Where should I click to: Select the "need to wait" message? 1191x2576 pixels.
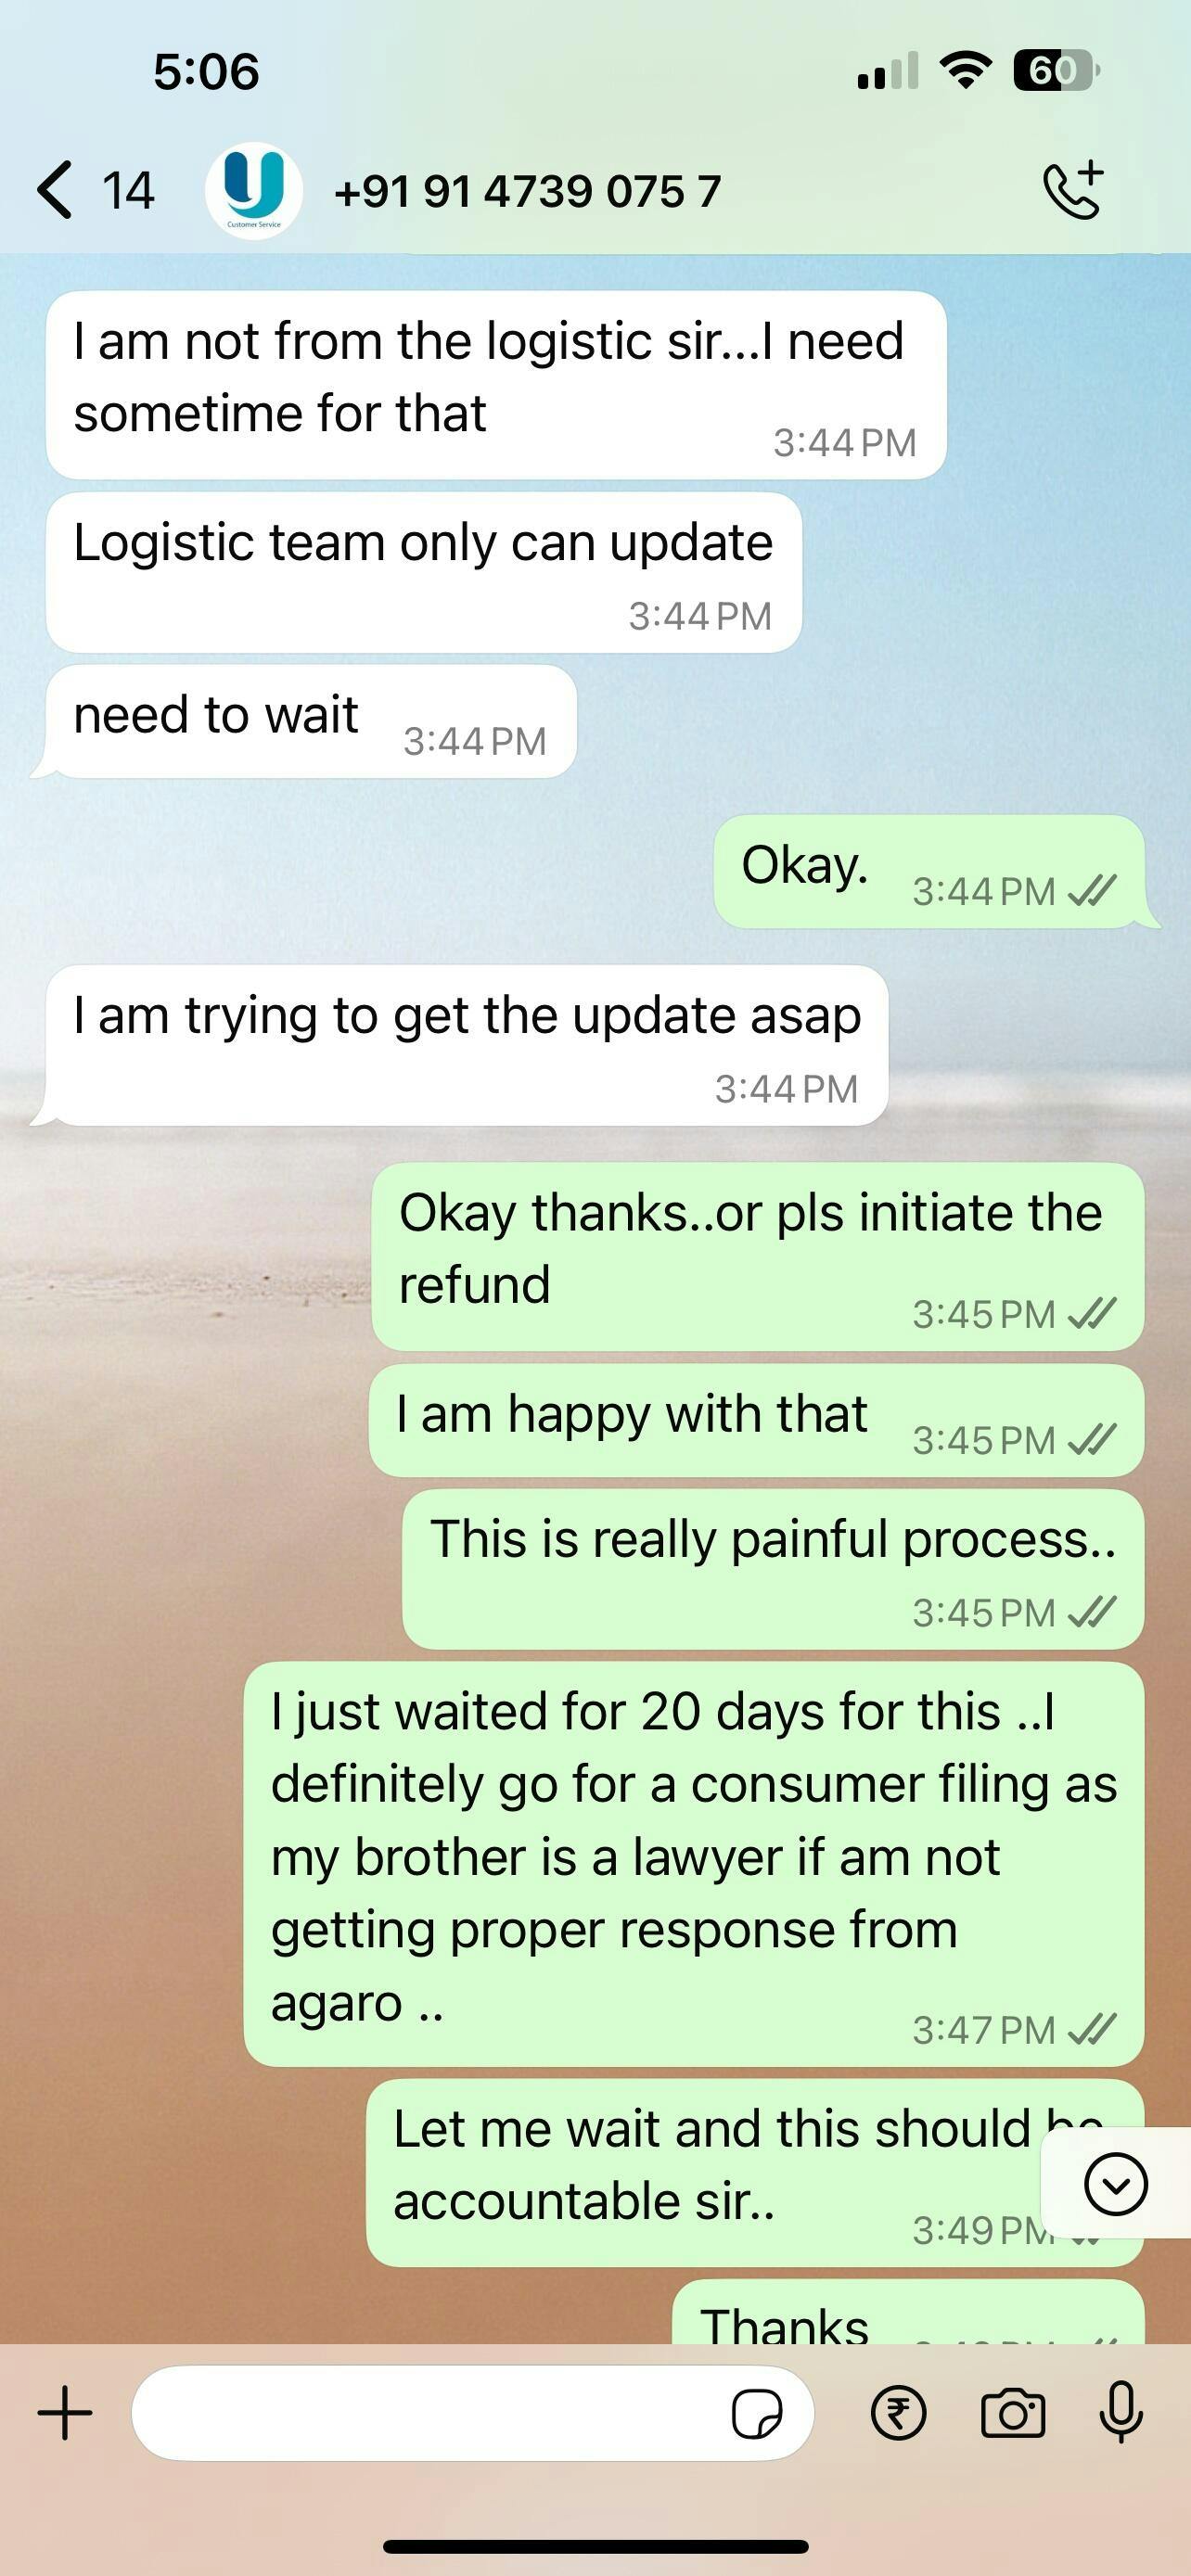point(311,721)
